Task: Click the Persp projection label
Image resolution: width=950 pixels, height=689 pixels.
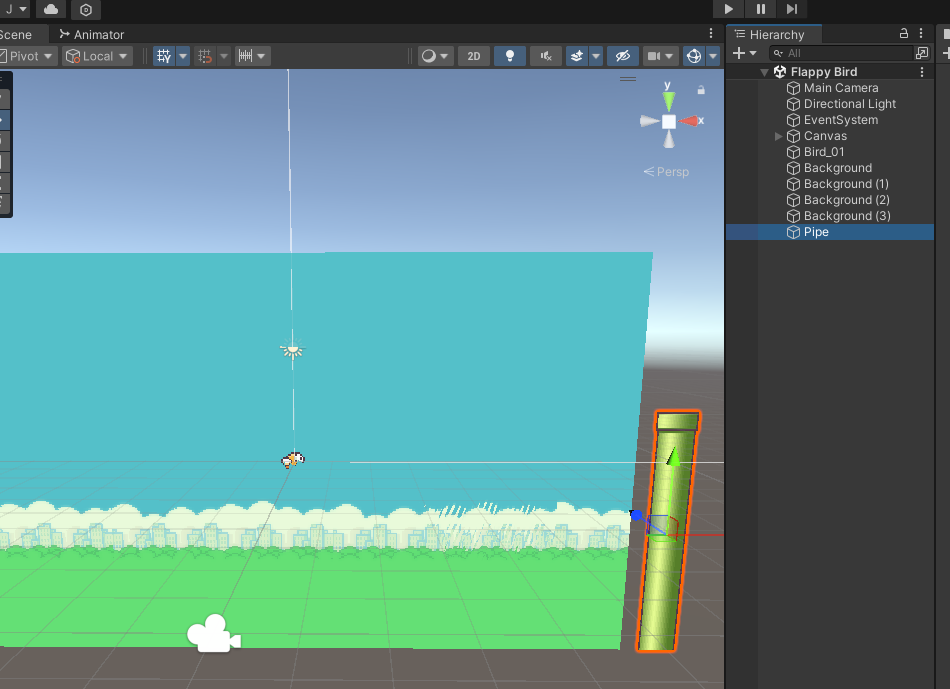Action: 666,172
